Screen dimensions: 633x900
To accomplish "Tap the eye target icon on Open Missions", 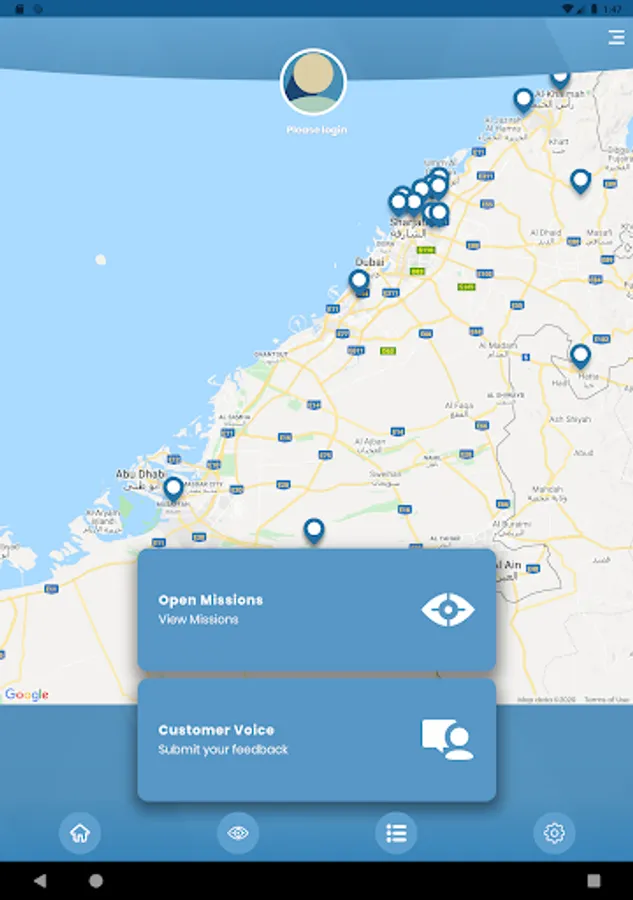I will (448, 610).
